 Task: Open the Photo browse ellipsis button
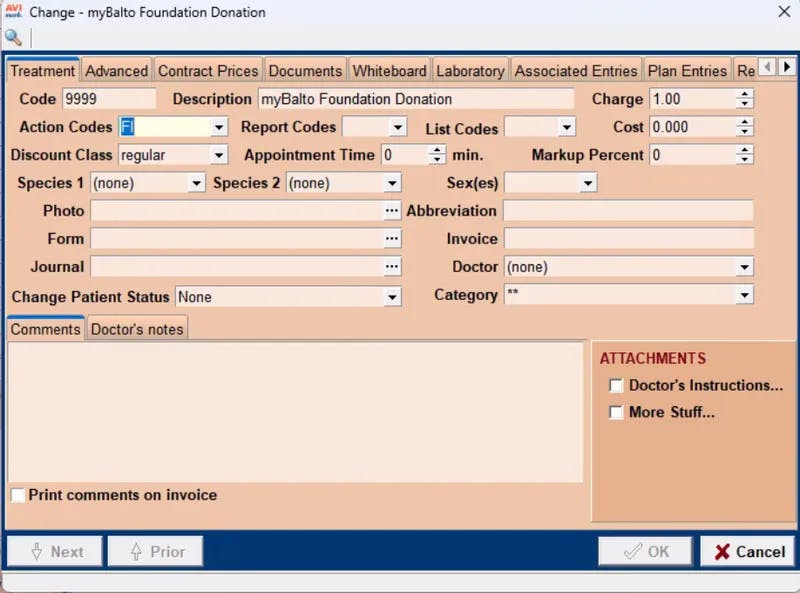tap(392, 211)
